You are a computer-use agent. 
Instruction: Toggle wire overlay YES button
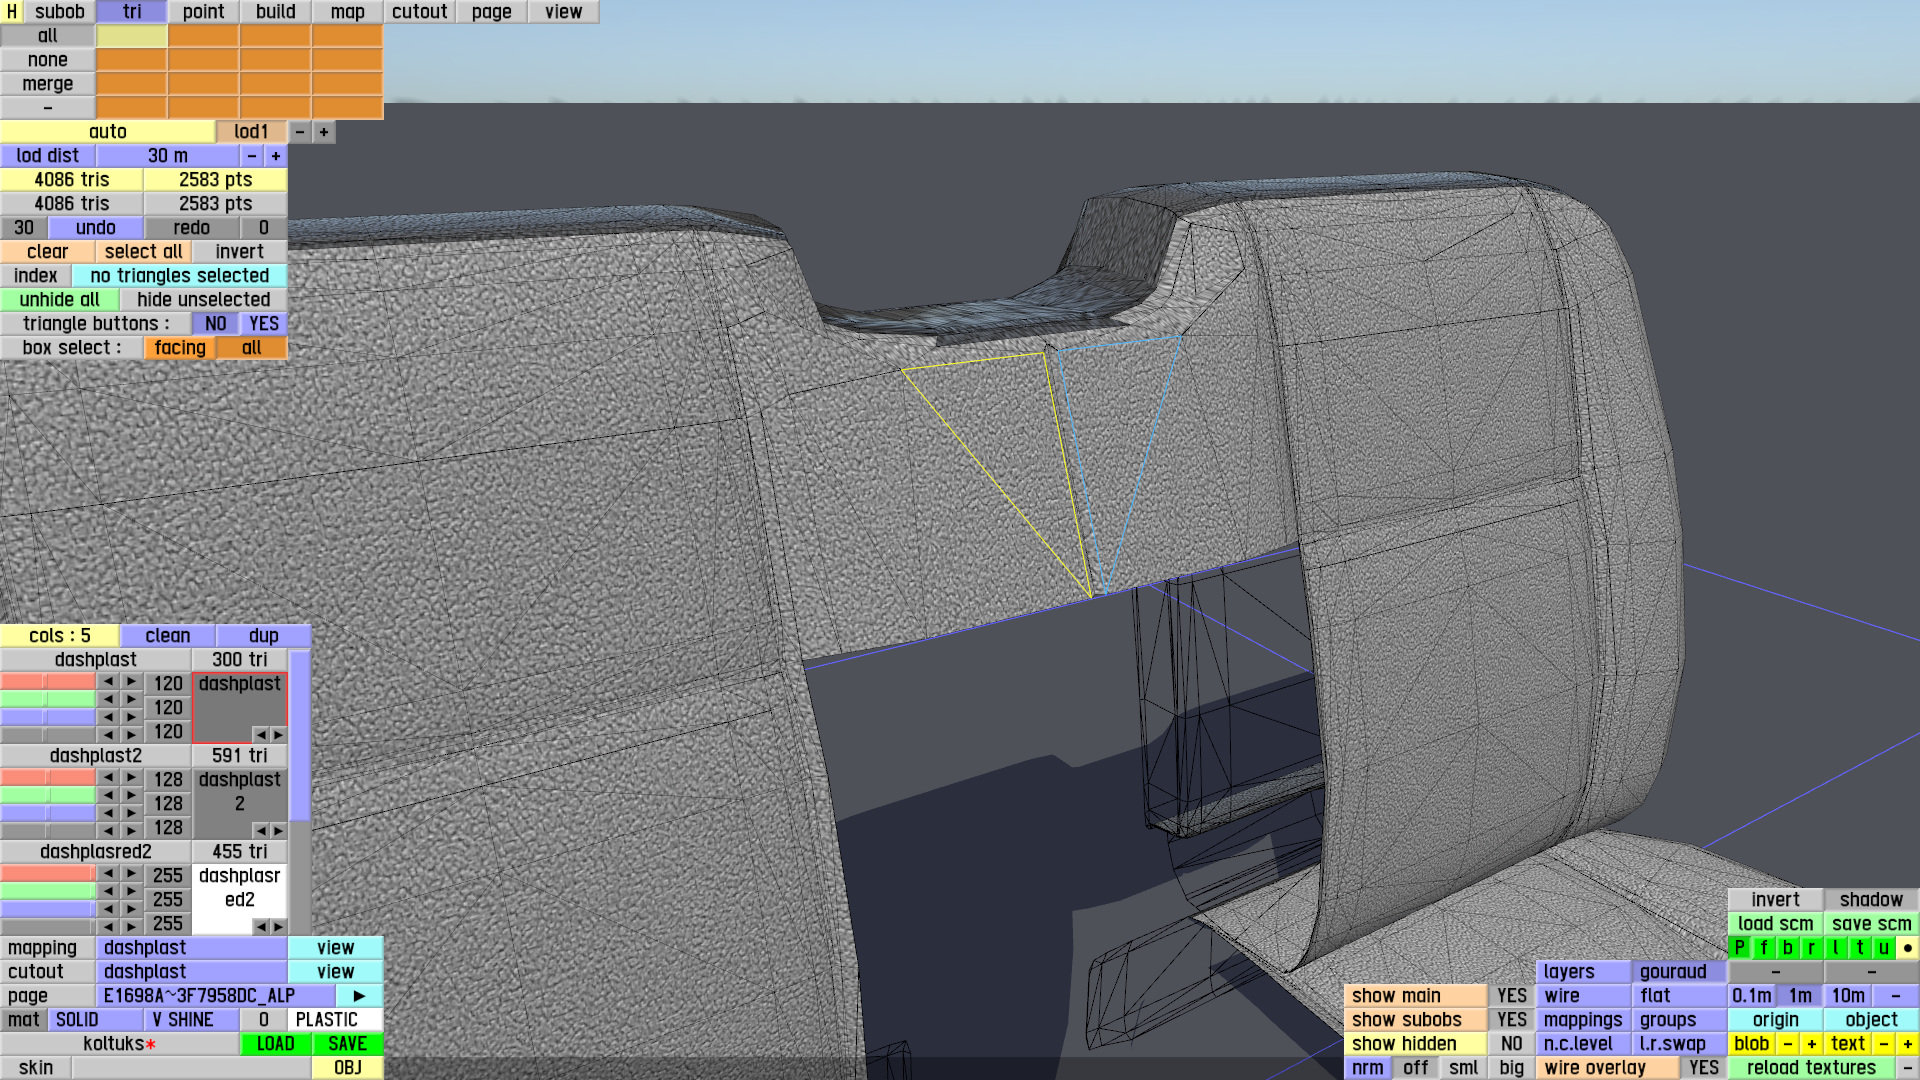point(1703,1067)
